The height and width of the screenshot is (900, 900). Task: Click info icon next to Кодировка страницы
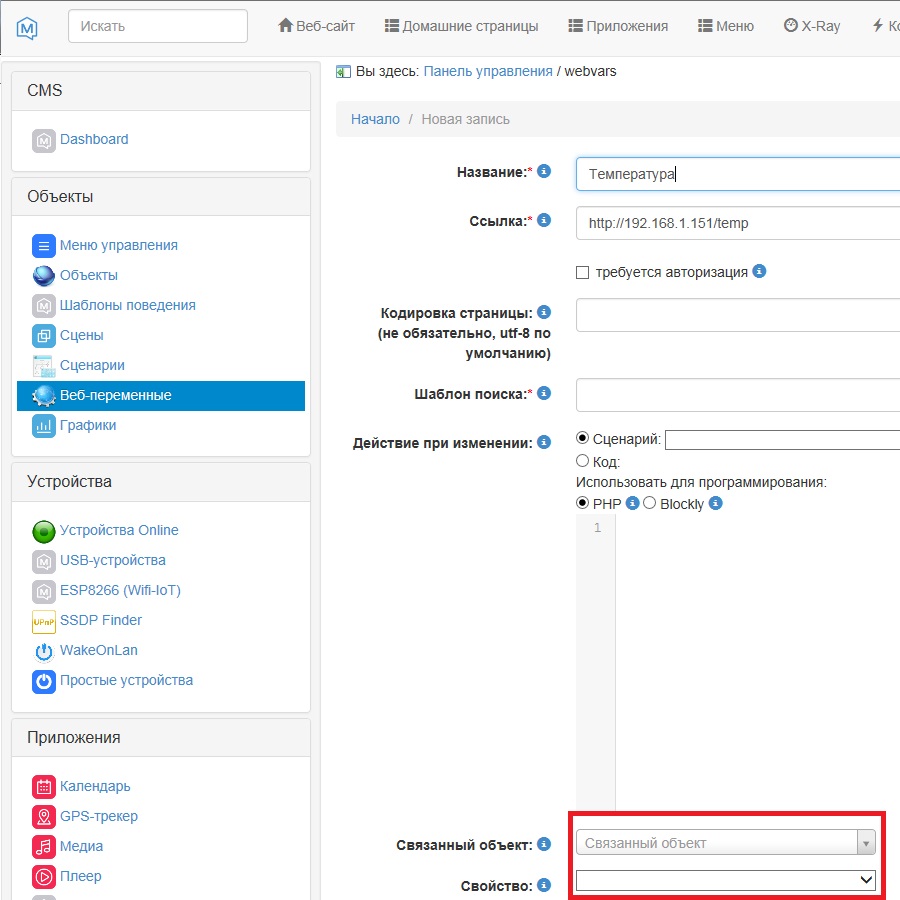tap(544, 312)
